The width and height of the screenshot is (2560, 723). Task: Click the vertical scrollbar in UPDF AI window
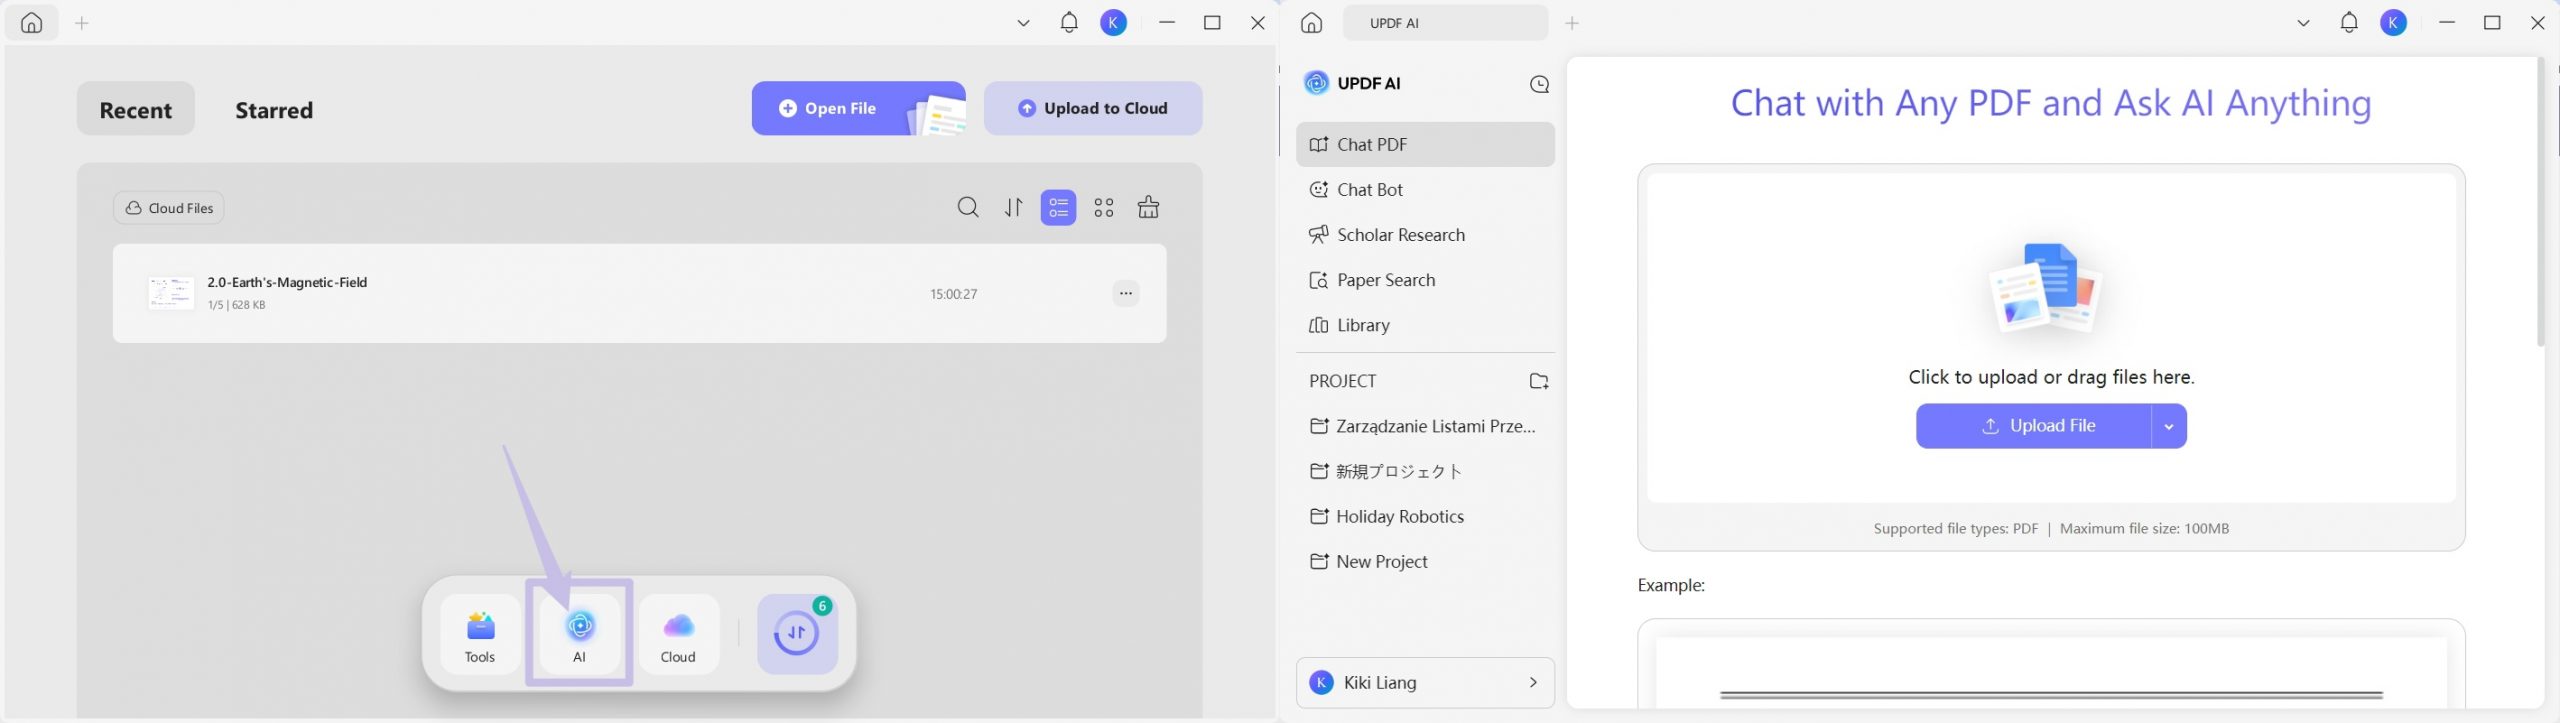[x=2541, y=202]
